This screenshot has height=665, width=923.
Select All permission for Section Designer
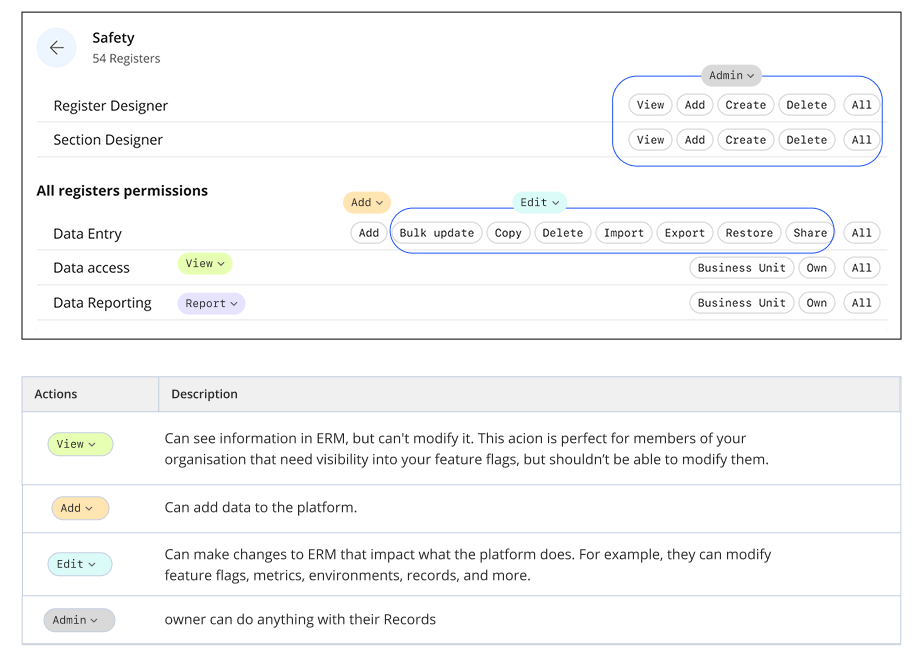pos(861,139)
